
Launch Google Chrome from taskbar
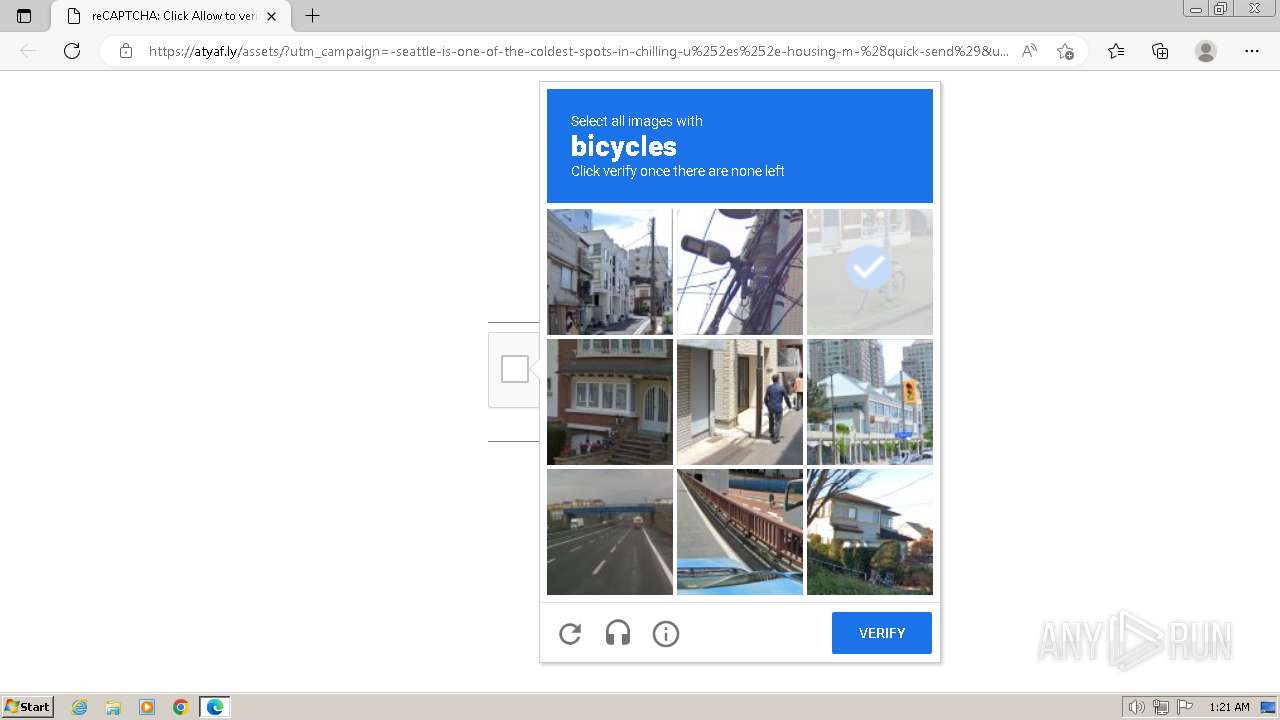pos(181,707)
